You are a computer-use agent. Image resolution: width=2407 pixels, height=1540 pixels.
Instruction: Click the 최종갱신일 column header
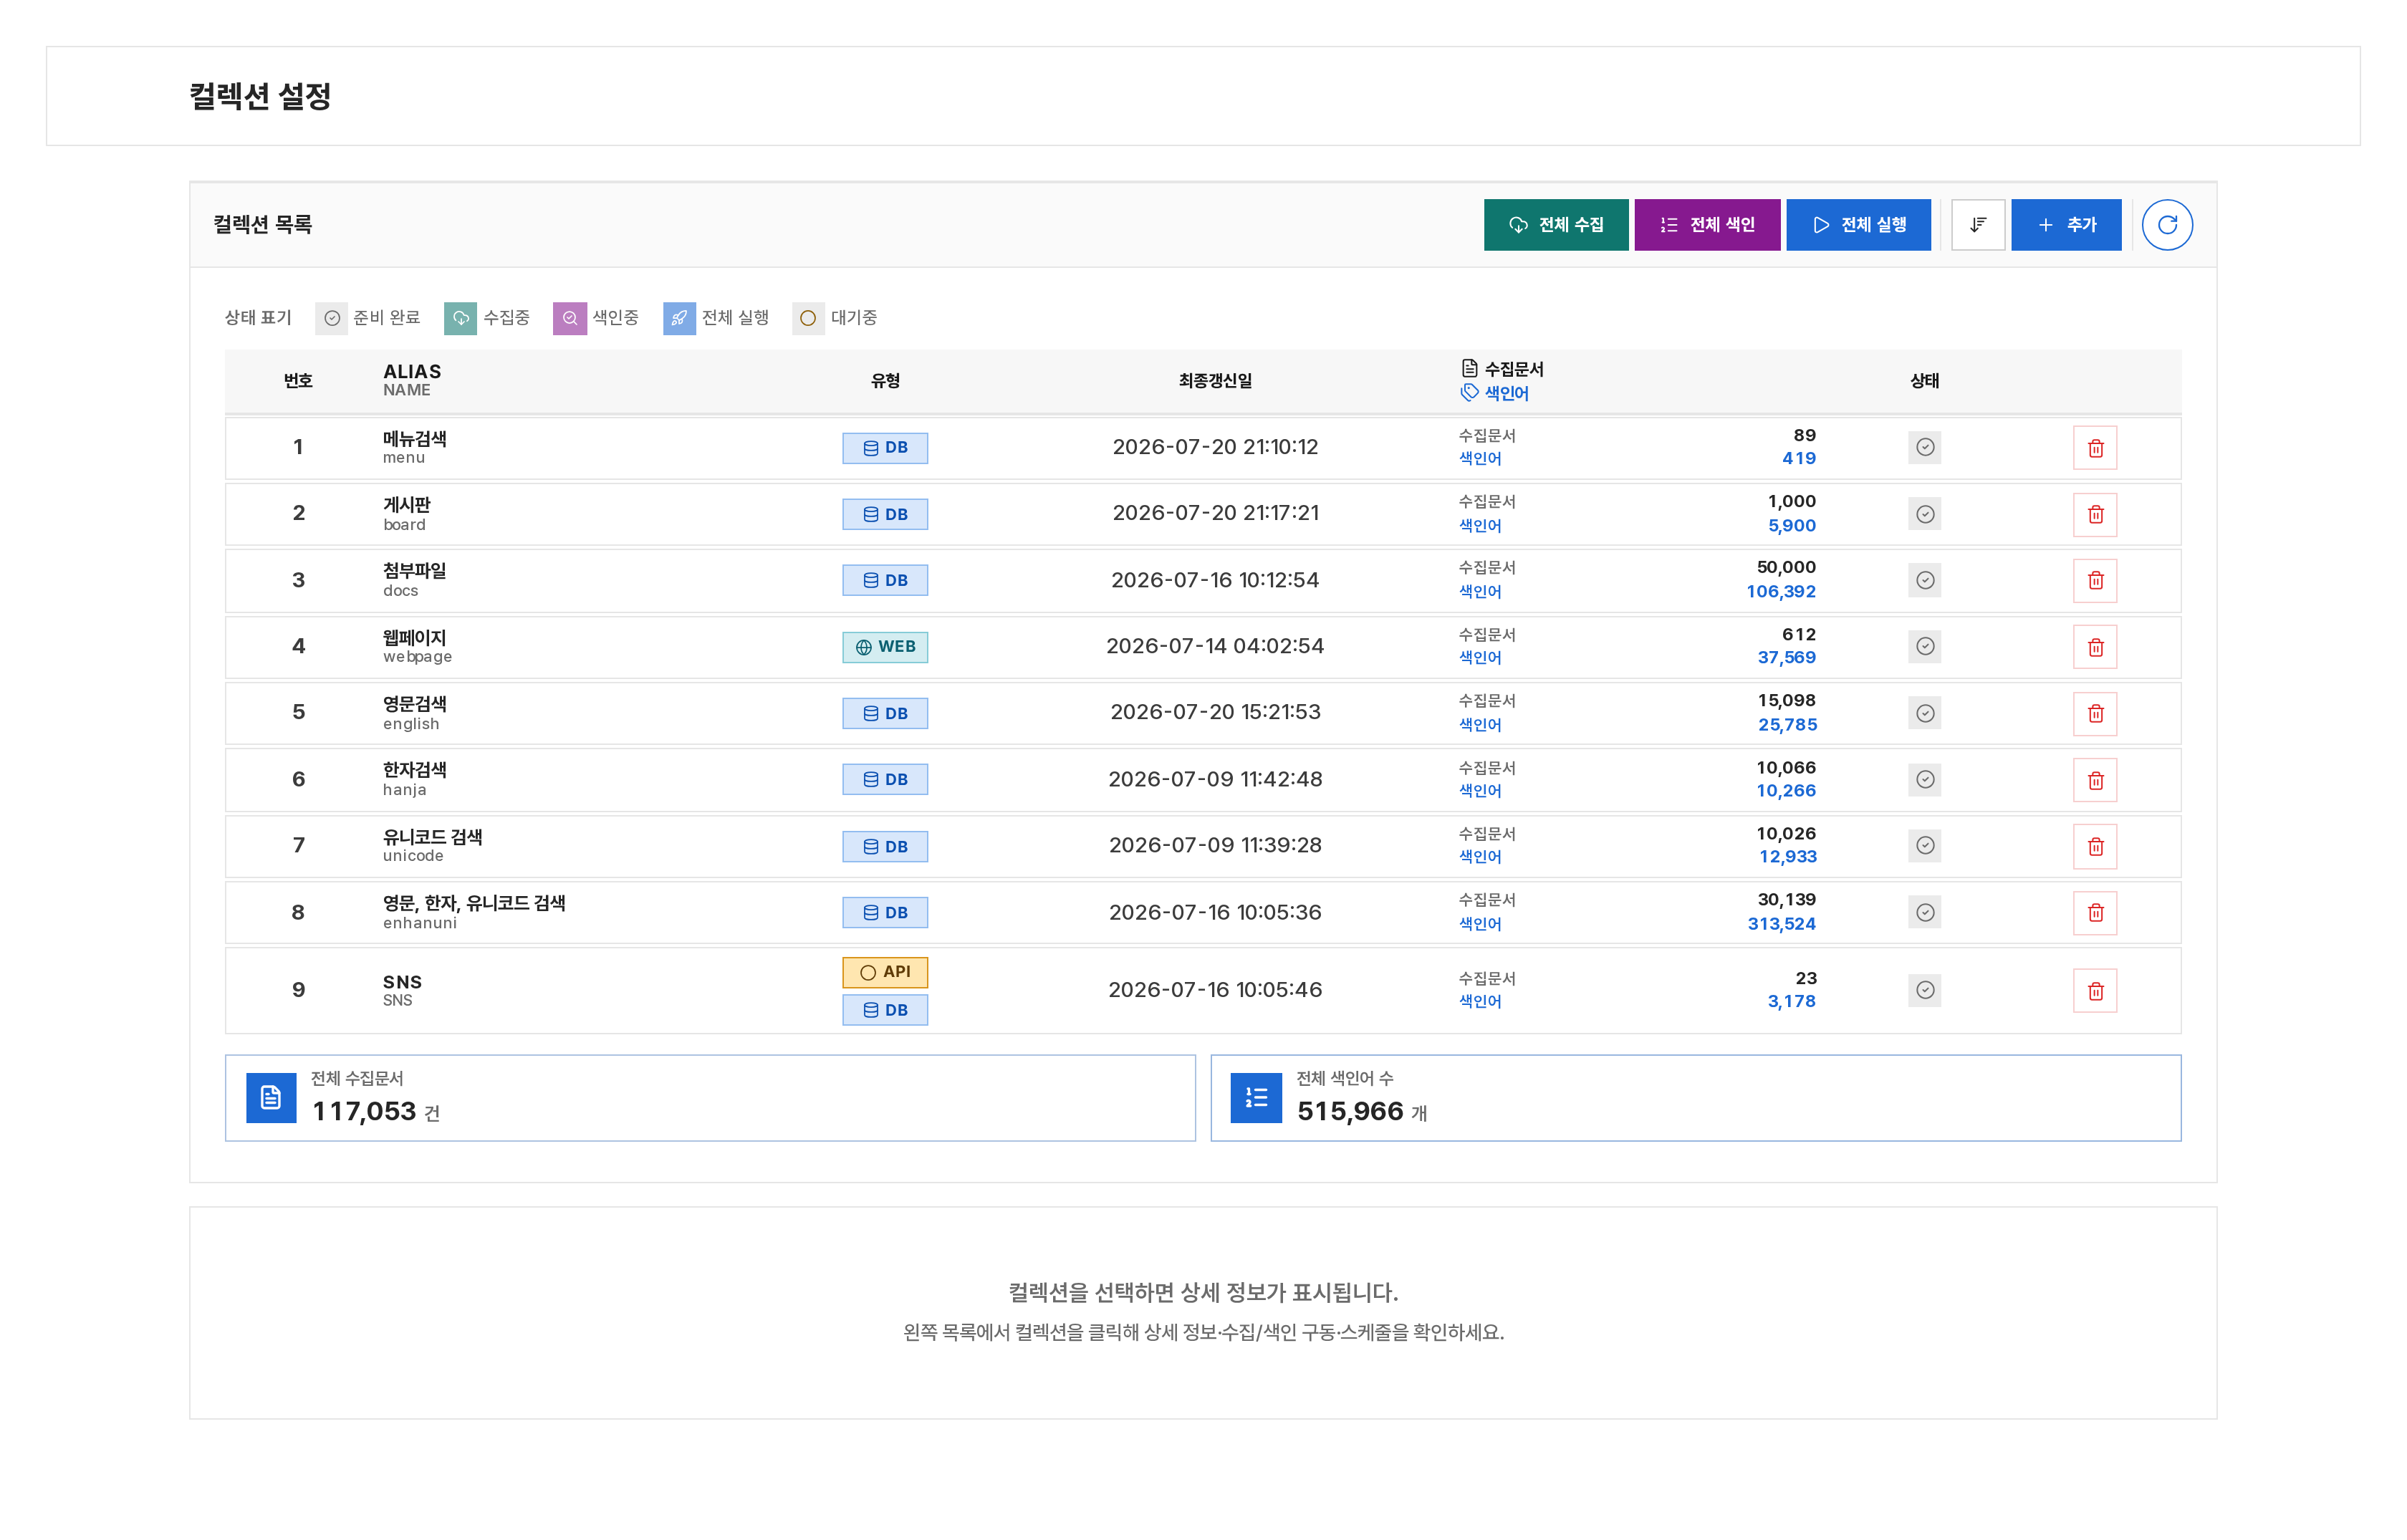pyautogui.click(x=1215, y=381)
